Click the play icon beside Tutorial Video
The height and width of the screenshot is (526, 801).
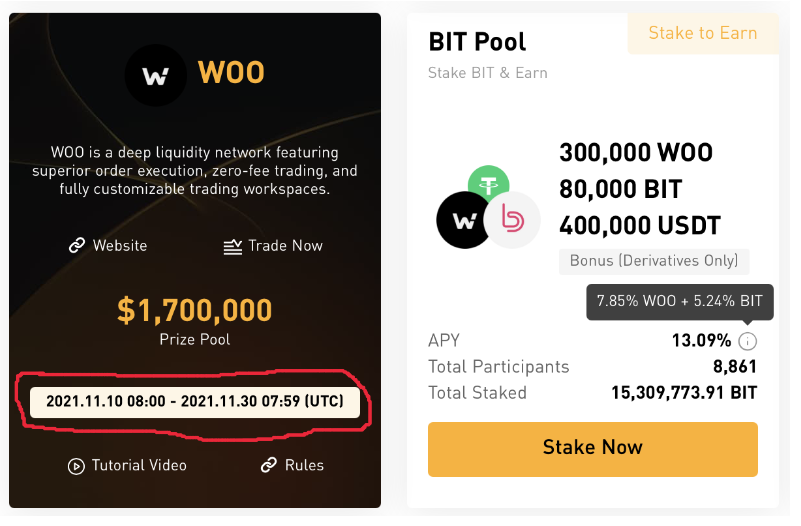point(76,465)
